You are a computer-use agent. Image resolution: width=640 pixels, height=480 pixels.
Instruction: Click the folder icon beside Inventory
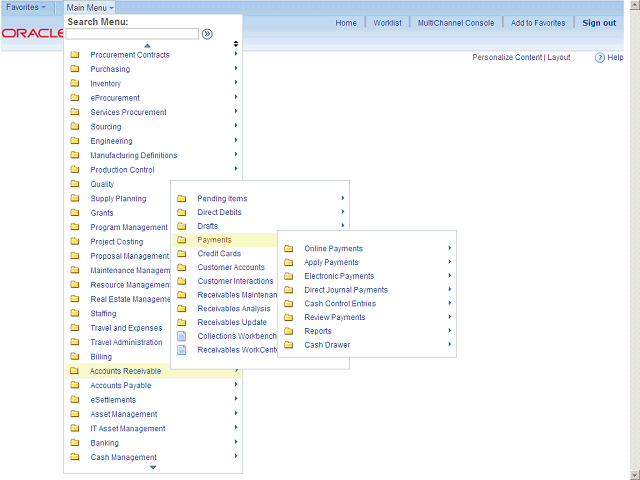click(x=75, y=83)
